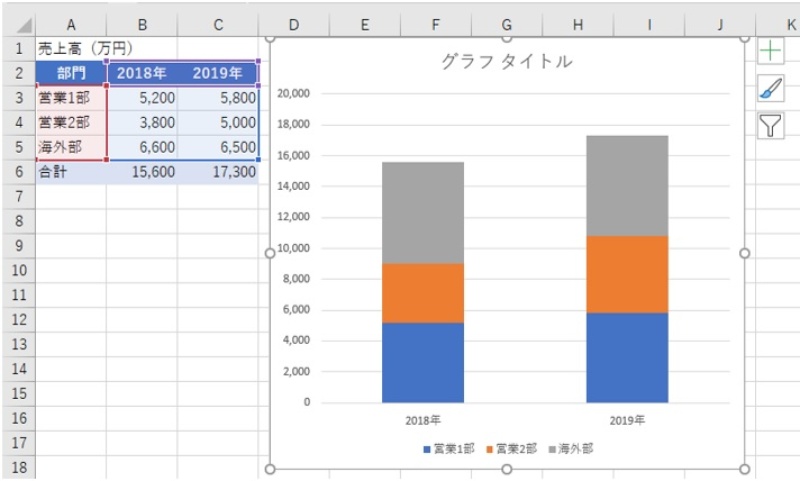Click the 2019年 horizontal axis label
This screenshot has height=481, width=800.
tap(626, 420)
